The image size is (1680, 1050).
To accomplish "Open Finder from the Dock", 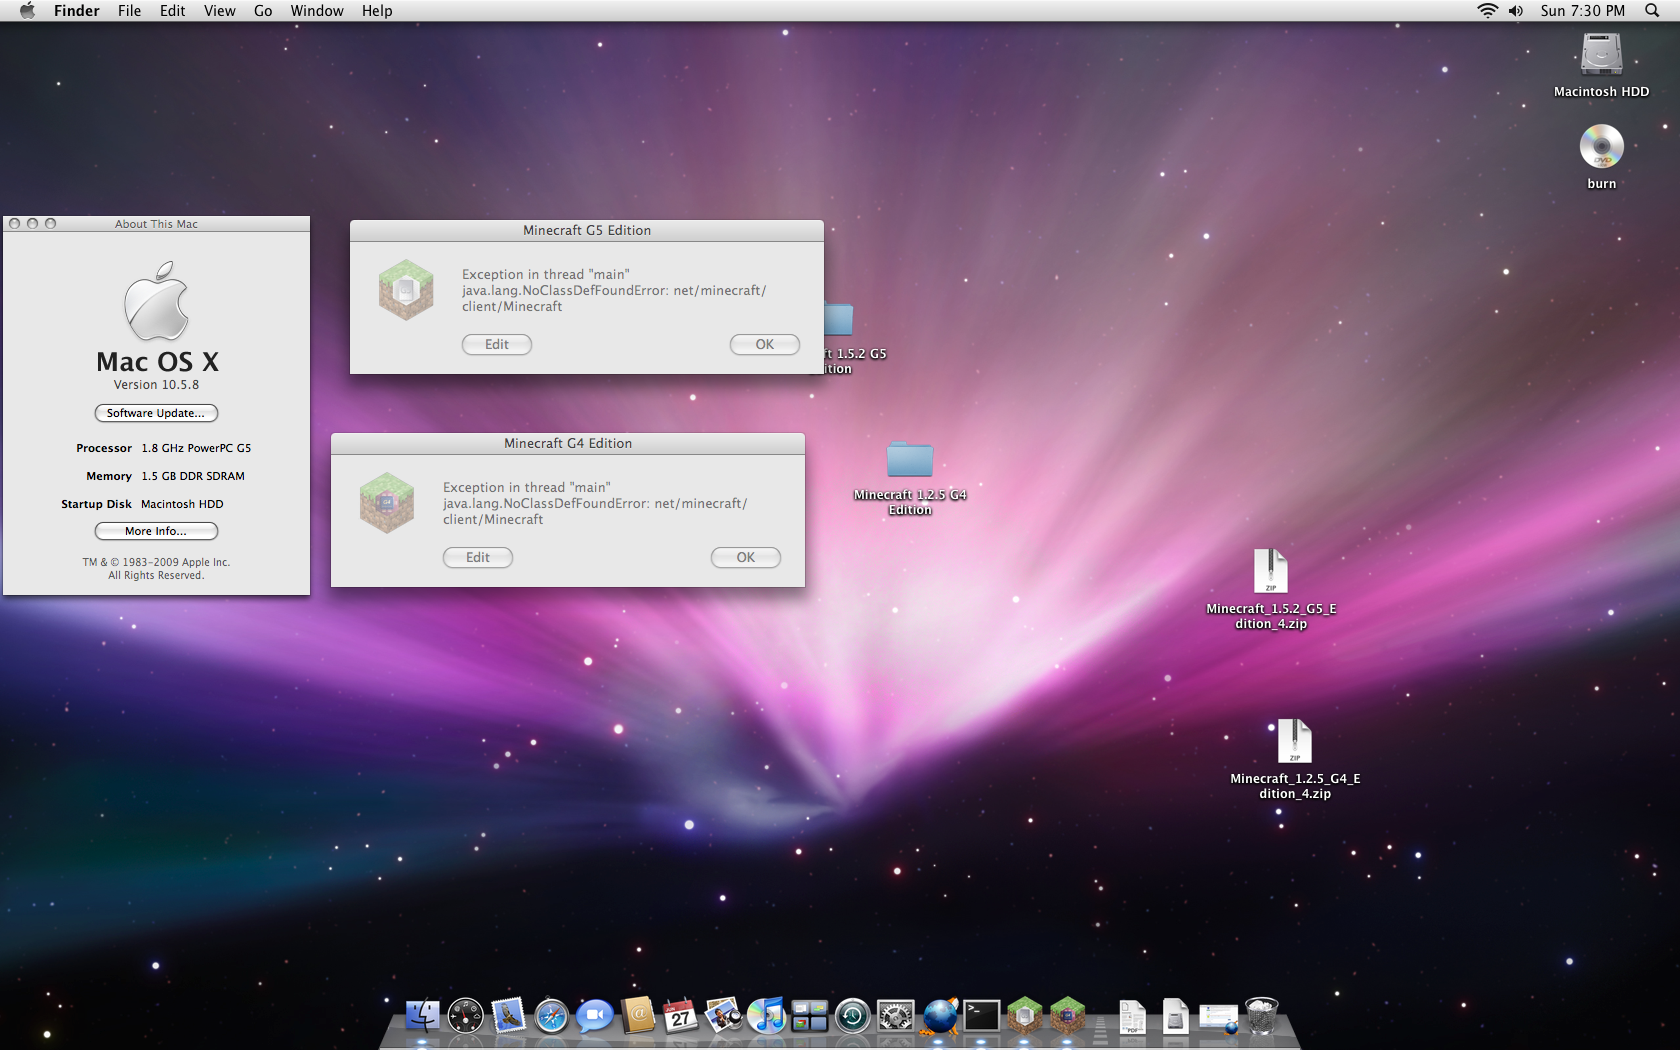I will (x=422, y=1015).
